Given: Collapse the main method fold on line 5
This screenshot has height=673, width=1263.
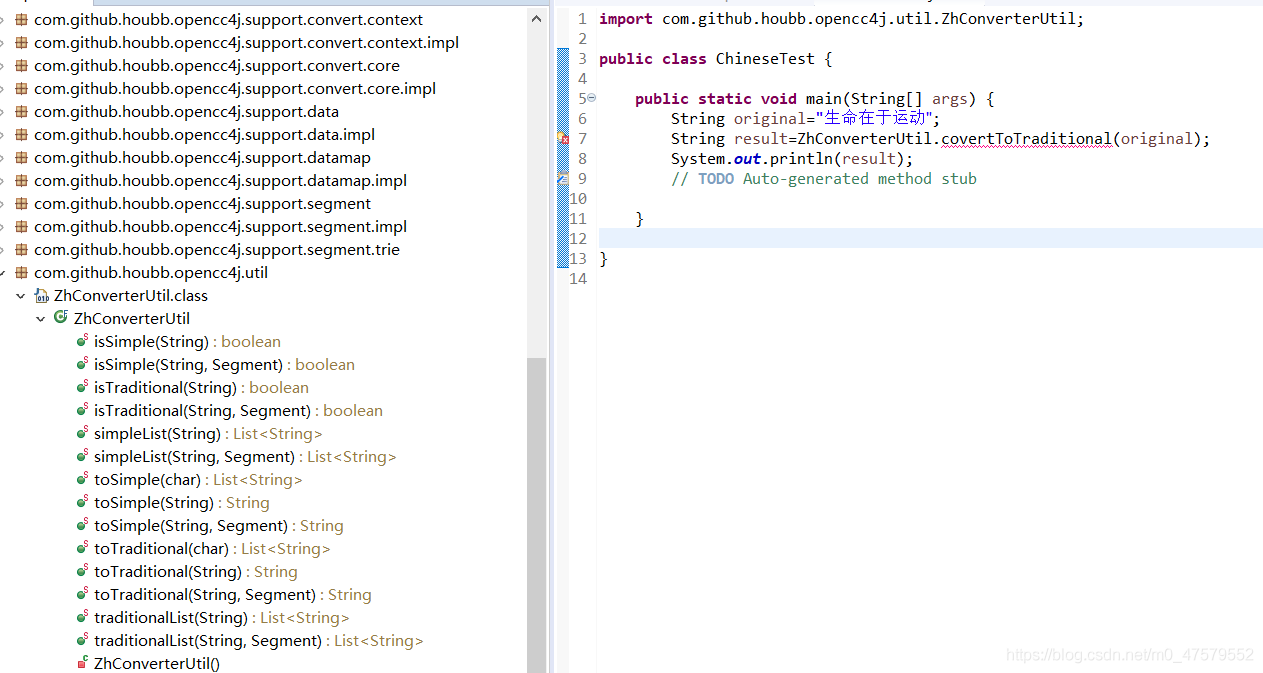Looking at the screenshot, I should click(x=591, y=98).
